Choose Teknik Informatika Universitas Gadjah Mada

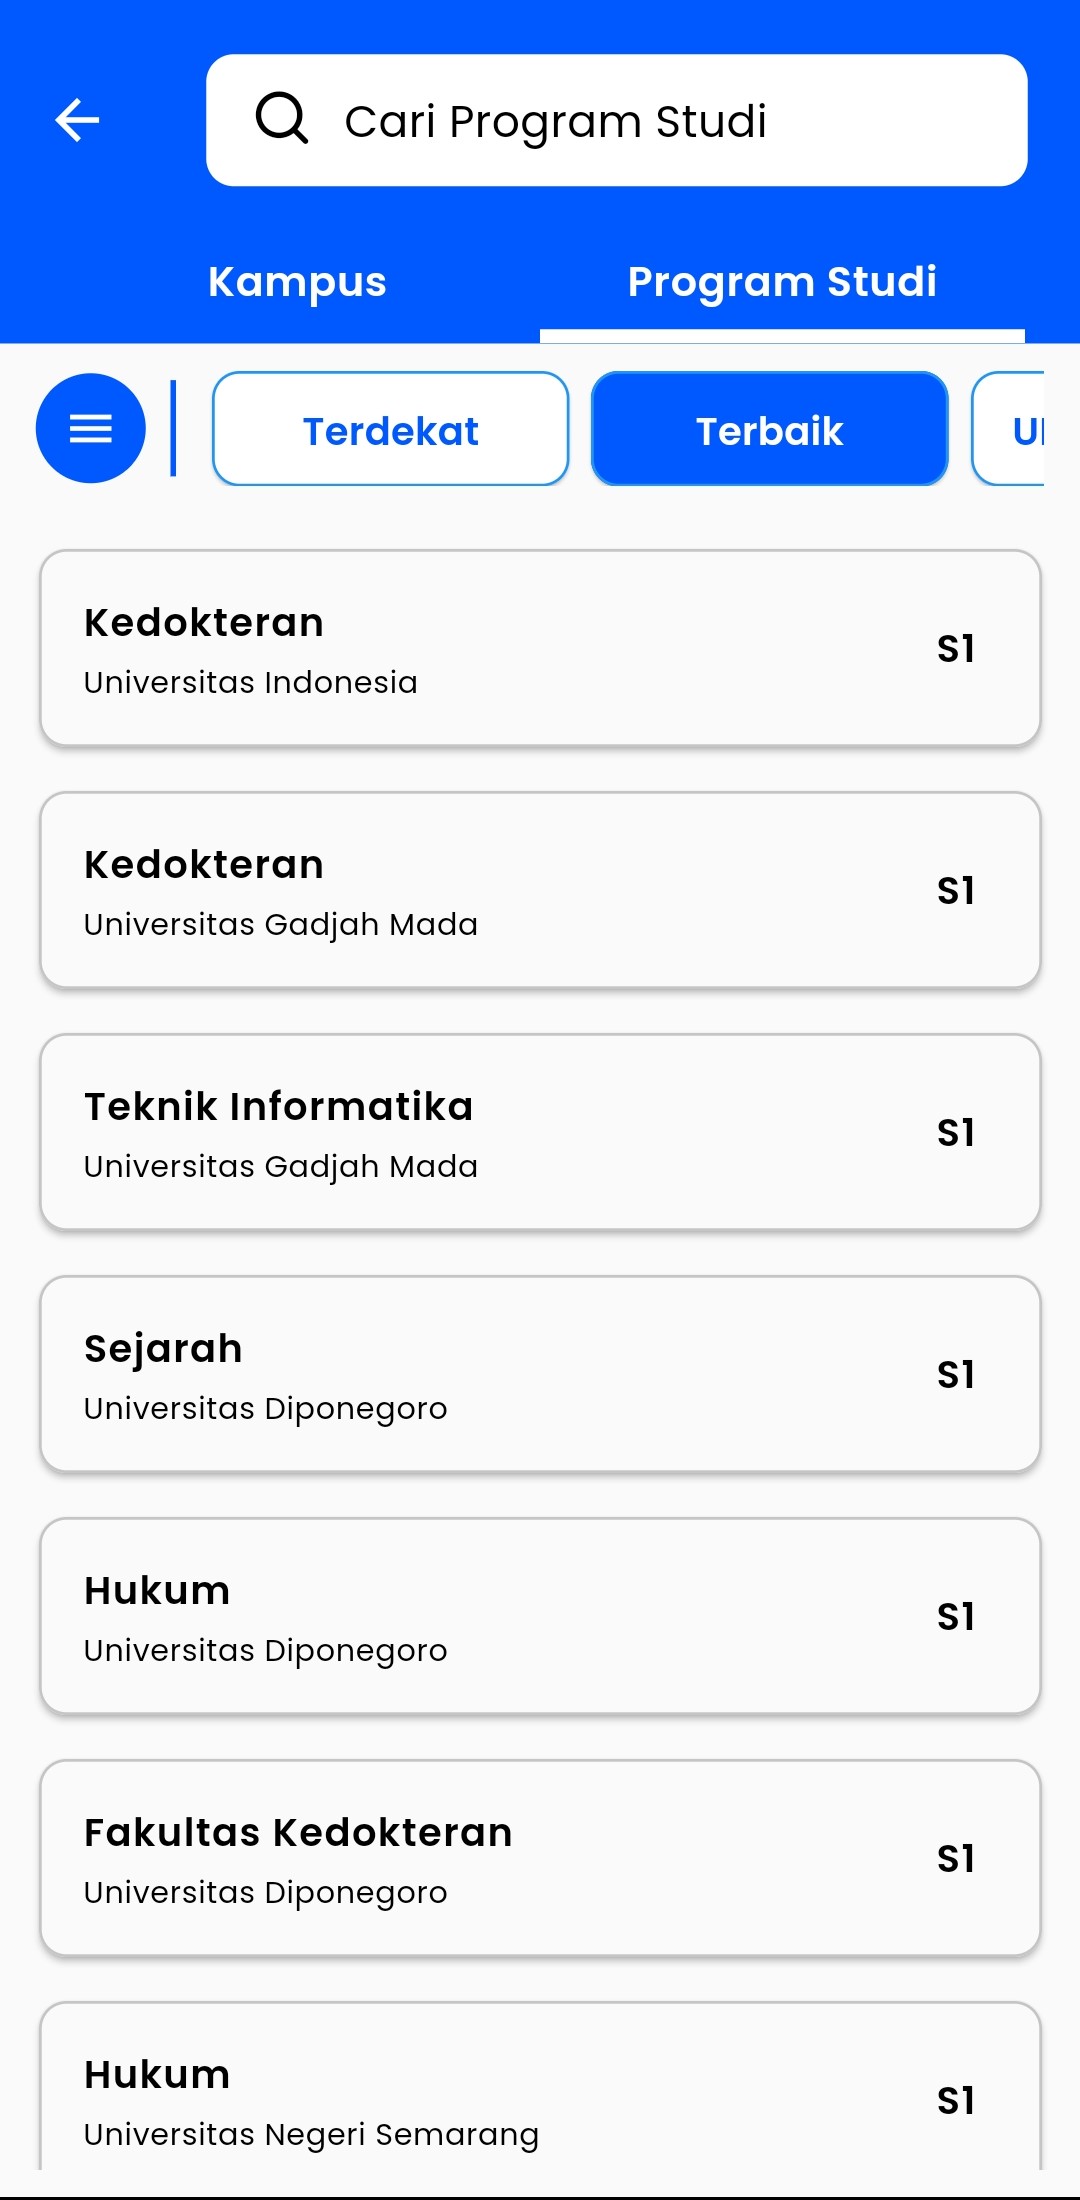(x=540, y=1132)
